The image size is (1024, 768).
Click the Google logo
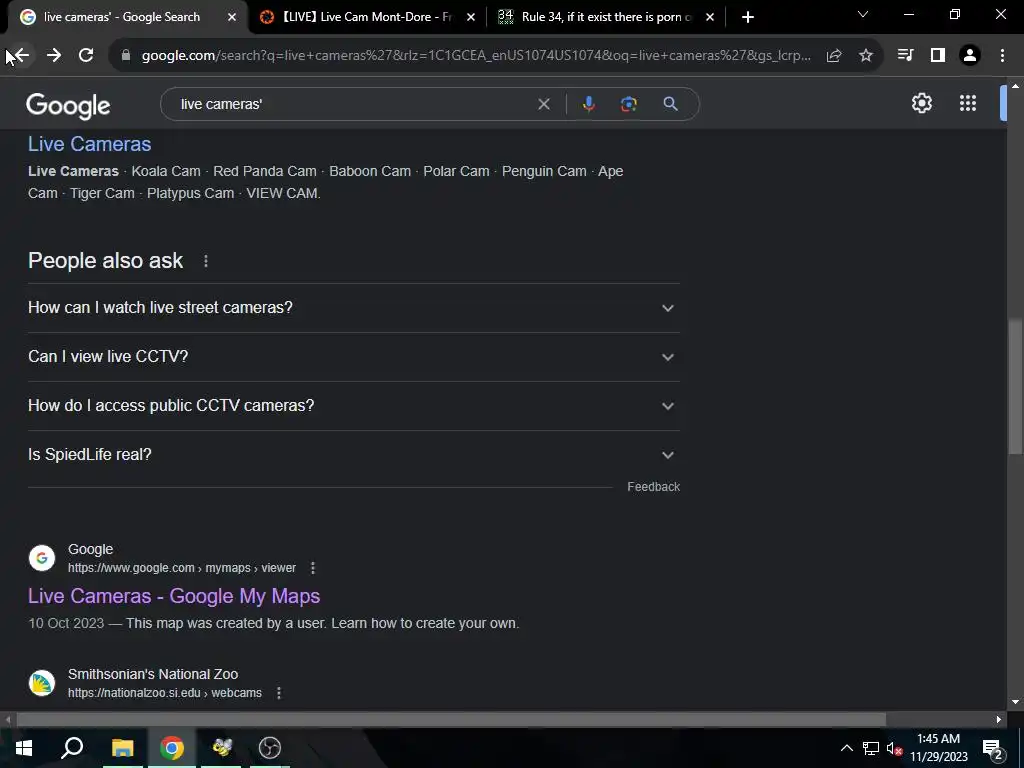[68, 105]
